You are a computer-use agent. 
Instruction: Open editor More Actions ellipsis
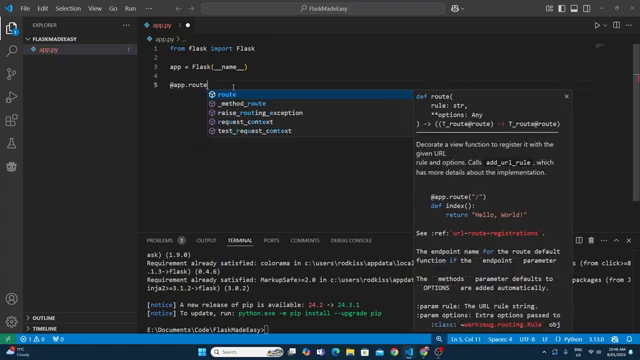[629, 25]
